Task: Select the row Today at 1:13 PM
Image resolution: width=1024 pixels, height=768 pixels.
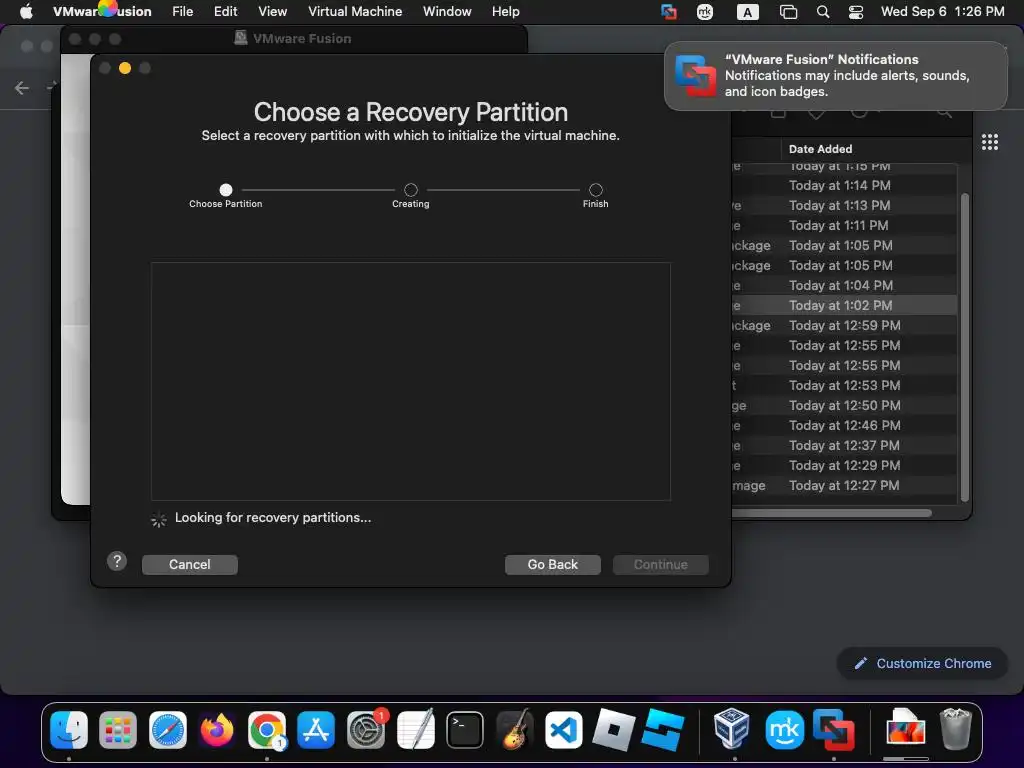Action: coord(844,205)
